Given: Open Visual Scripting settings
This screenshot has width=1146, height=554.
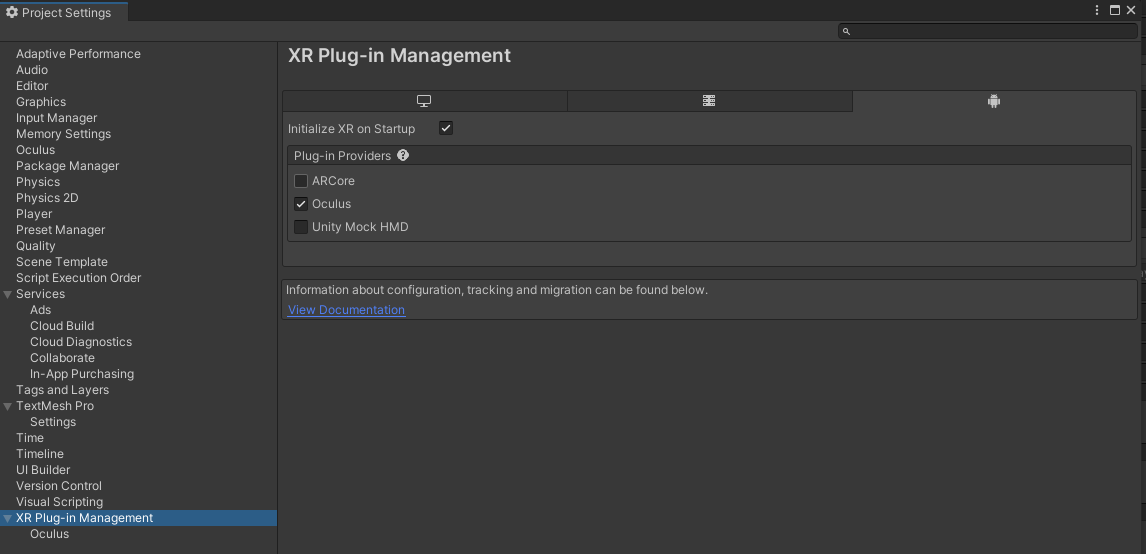Looking at the screenshot, I should (59, 502).
